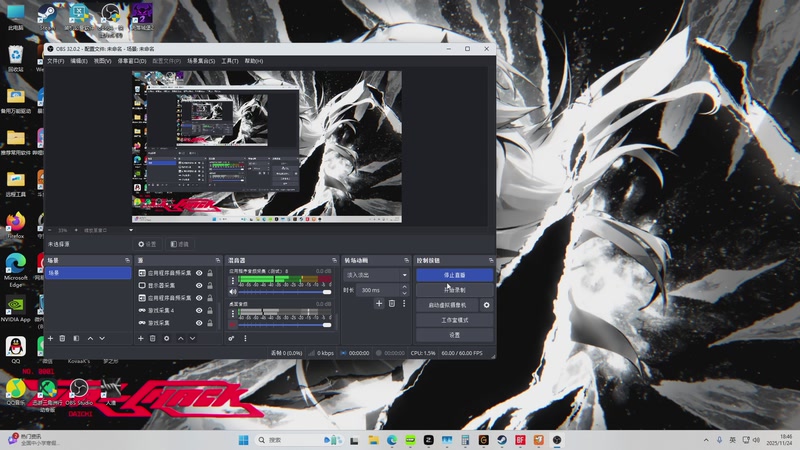
Task: Open Steam from the taskbar
Action: pos(502,440)
